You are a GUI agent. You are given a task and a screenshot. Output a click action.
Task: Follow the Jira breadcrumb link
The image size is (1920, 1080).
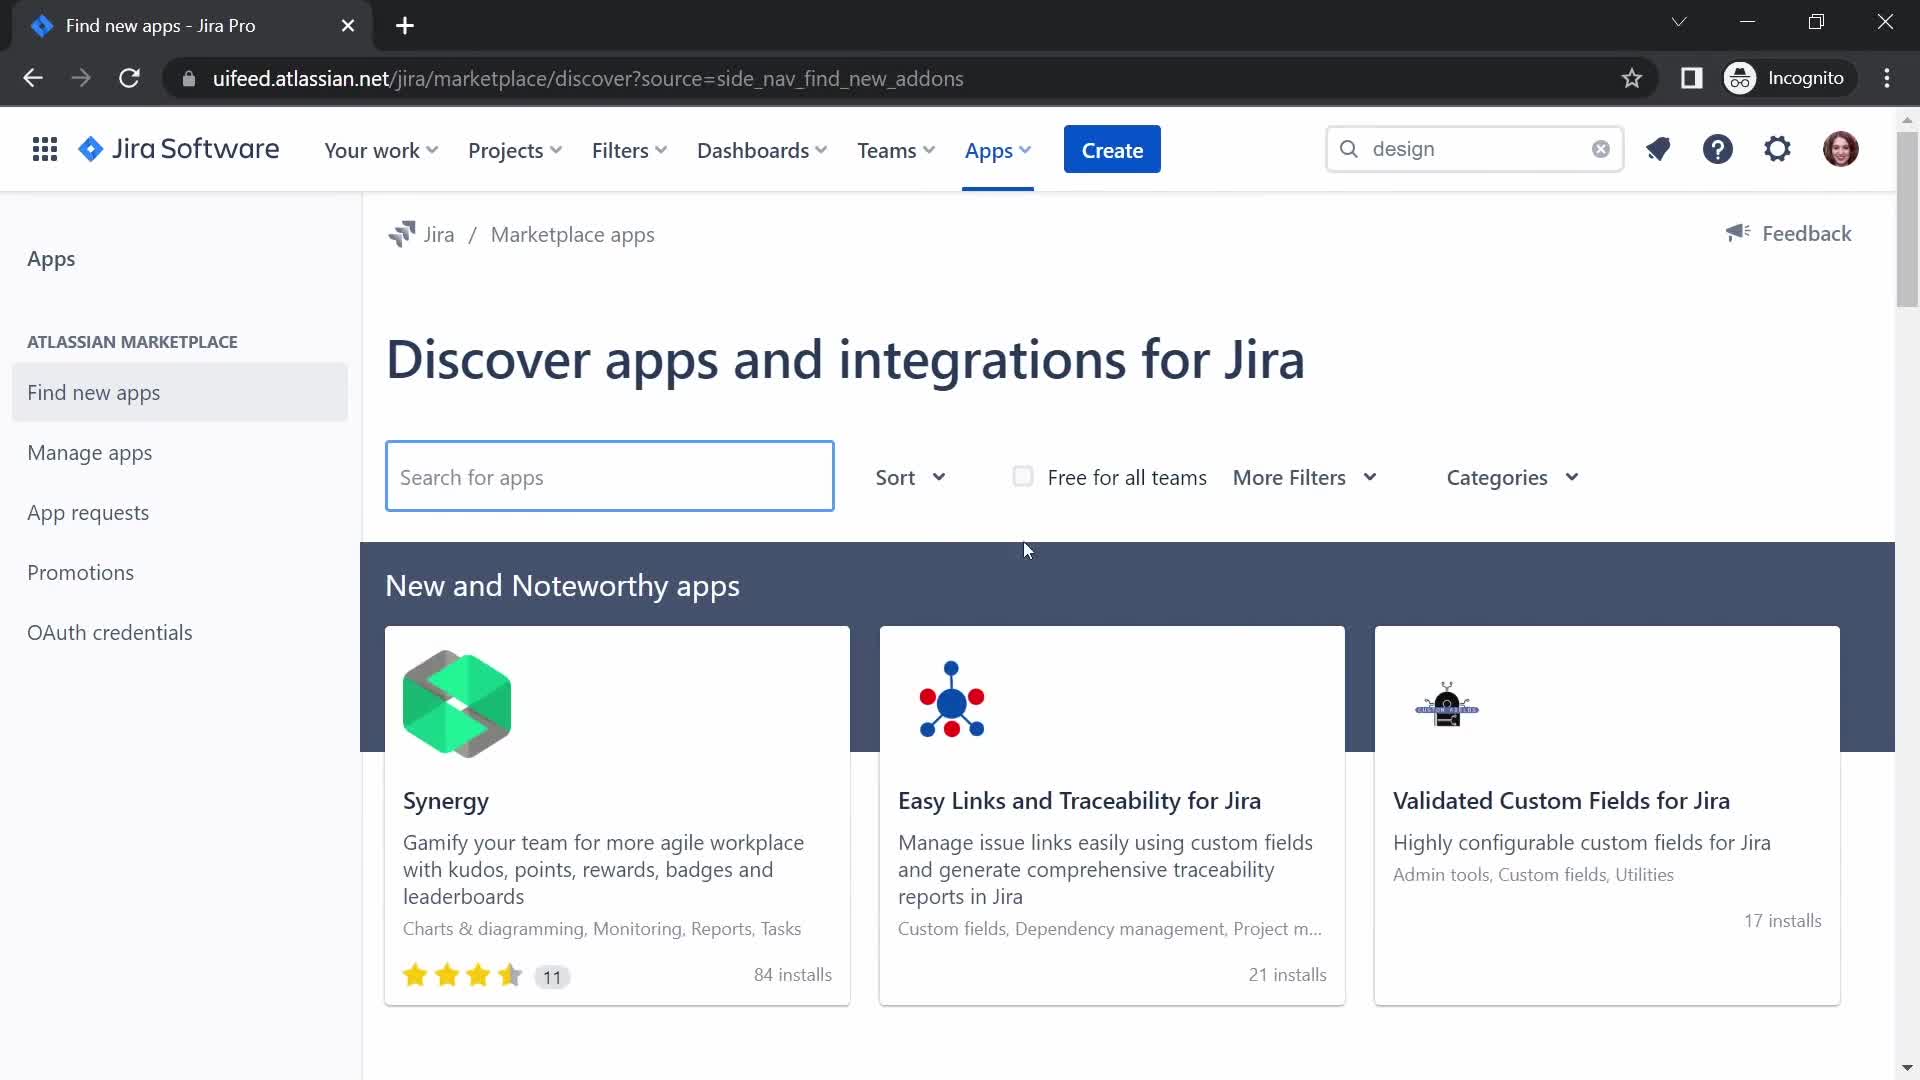(438, 234)
